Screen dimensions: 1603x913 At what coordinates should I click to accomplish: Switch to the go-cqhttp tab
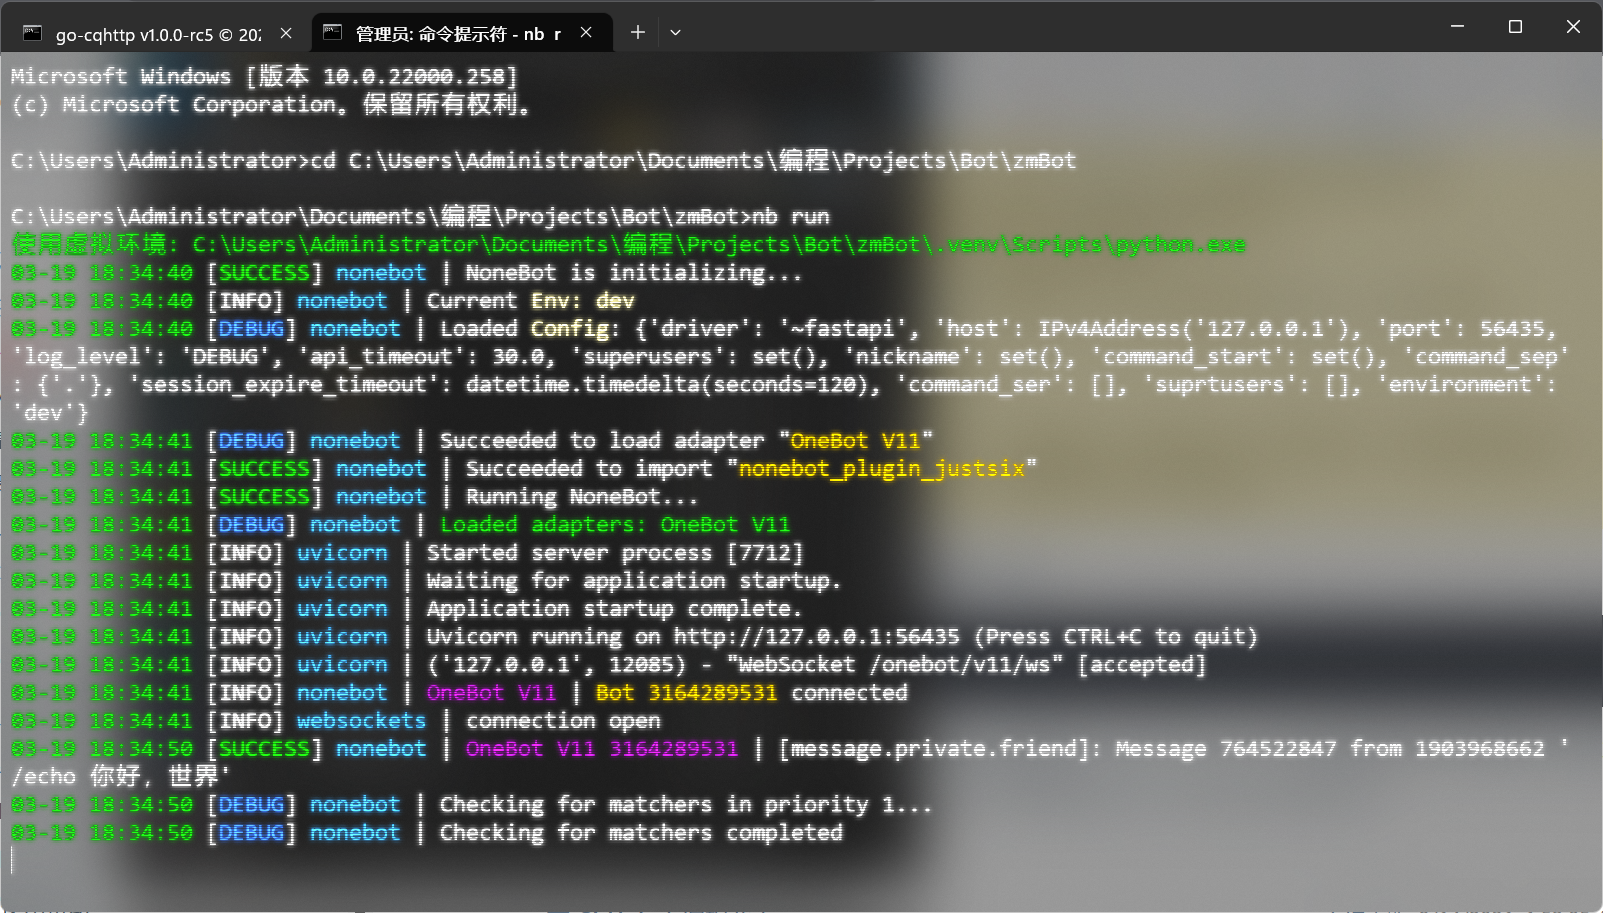pos(150,32)
